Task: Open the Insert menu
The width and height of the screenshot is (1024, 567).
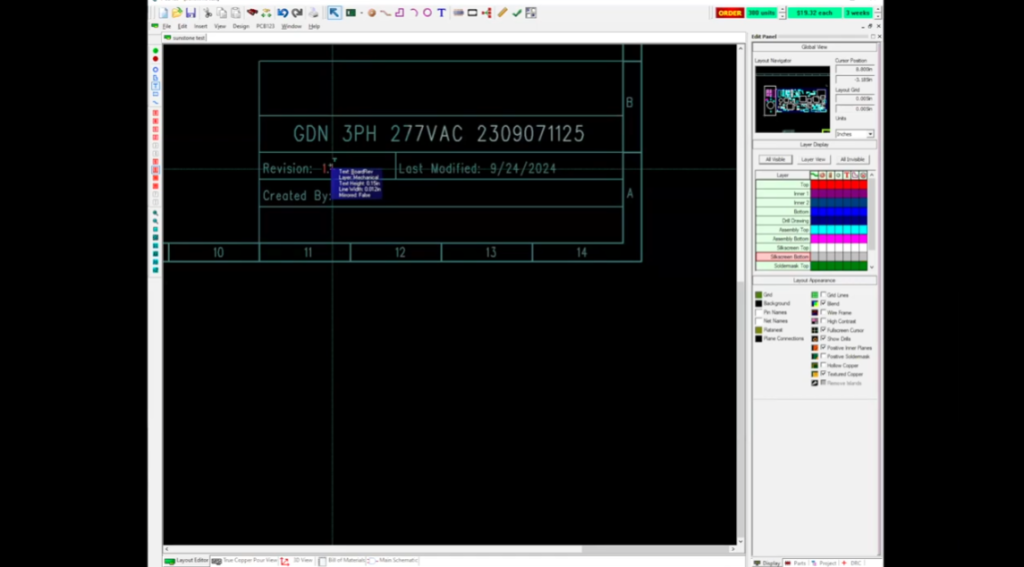Action: coord(200,26)
